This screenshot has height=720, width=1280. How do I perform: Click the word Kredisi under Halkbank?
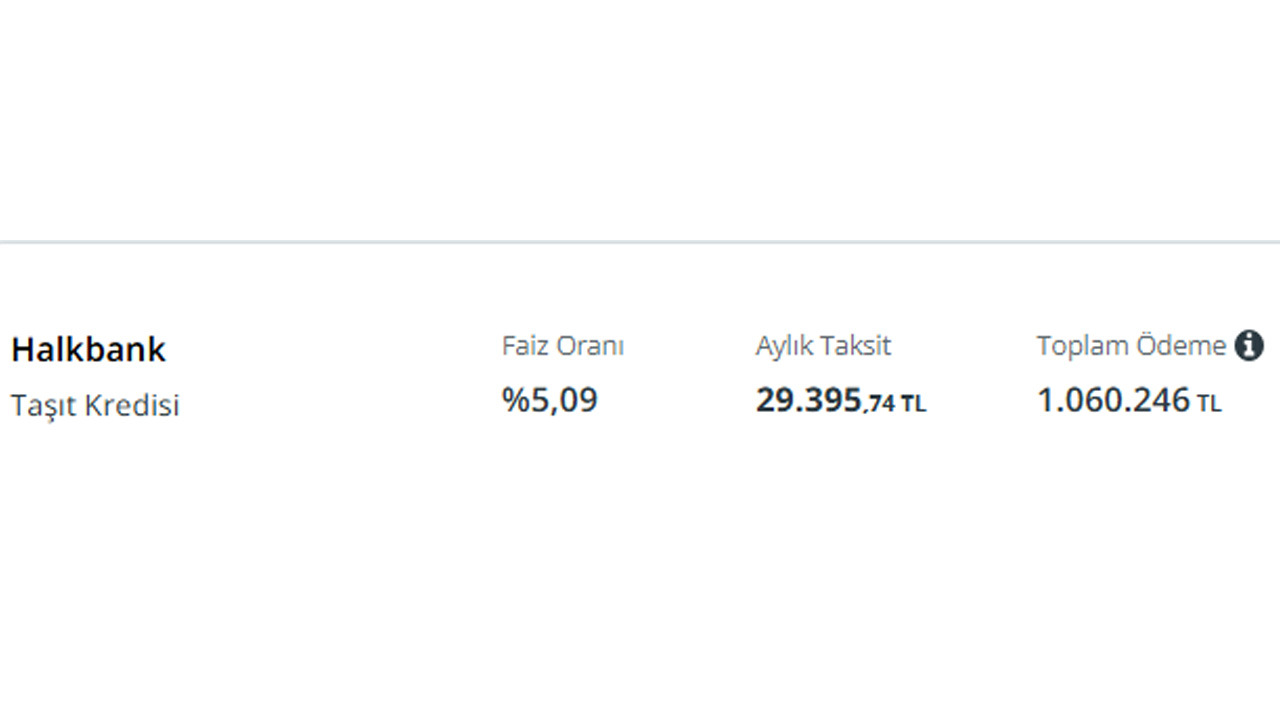(x=132, y=406)
